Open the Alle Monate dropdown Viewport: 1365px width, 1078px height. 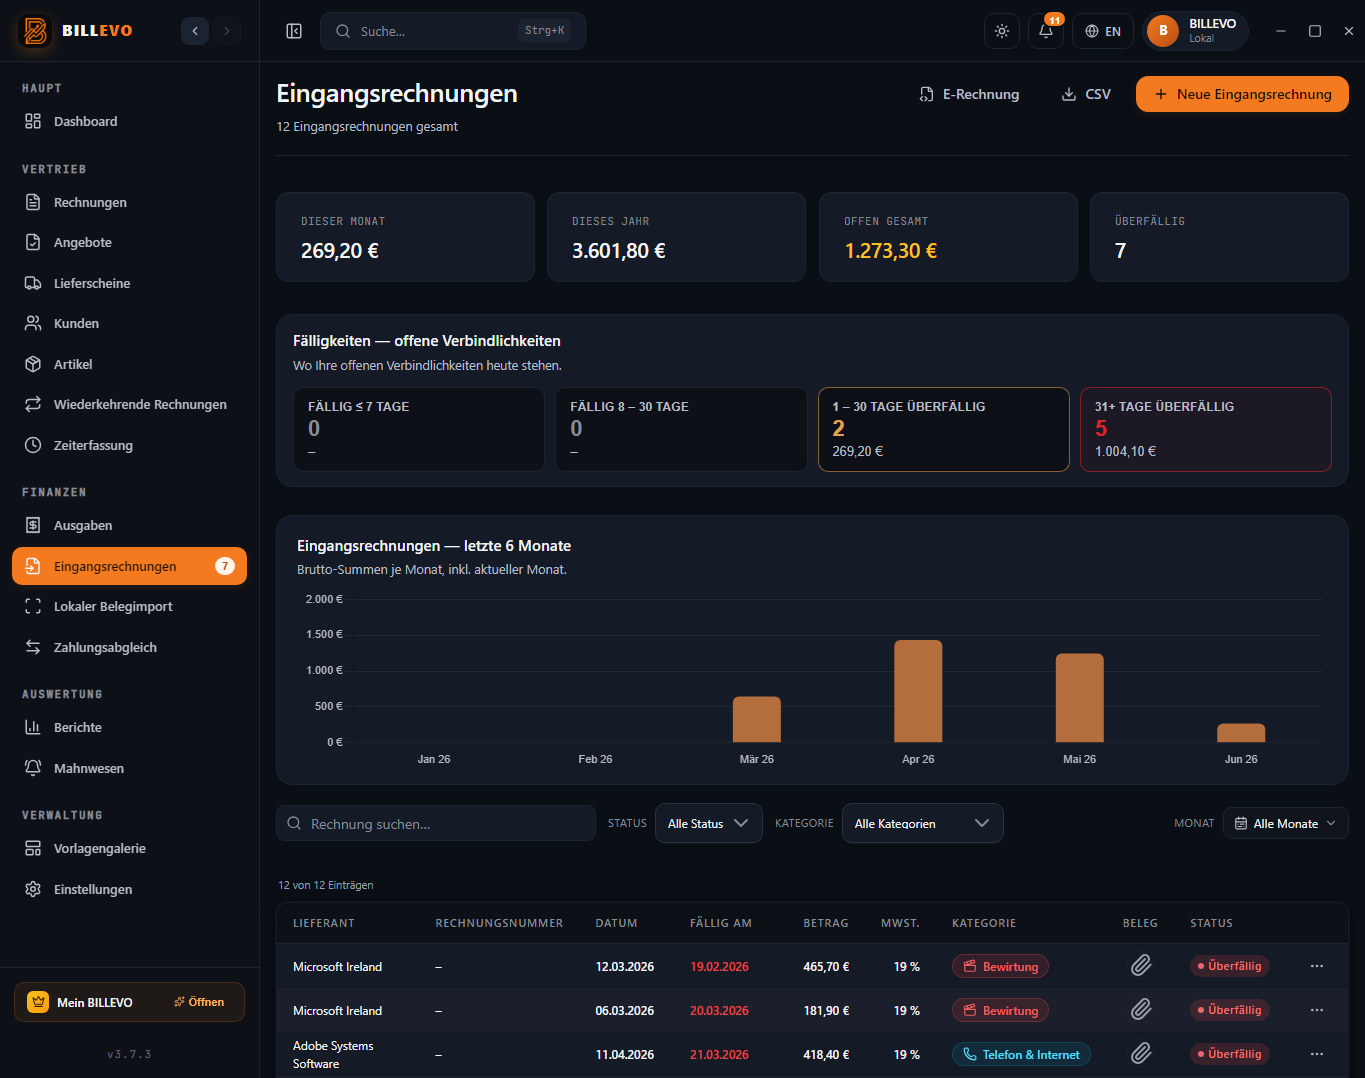1286,823
